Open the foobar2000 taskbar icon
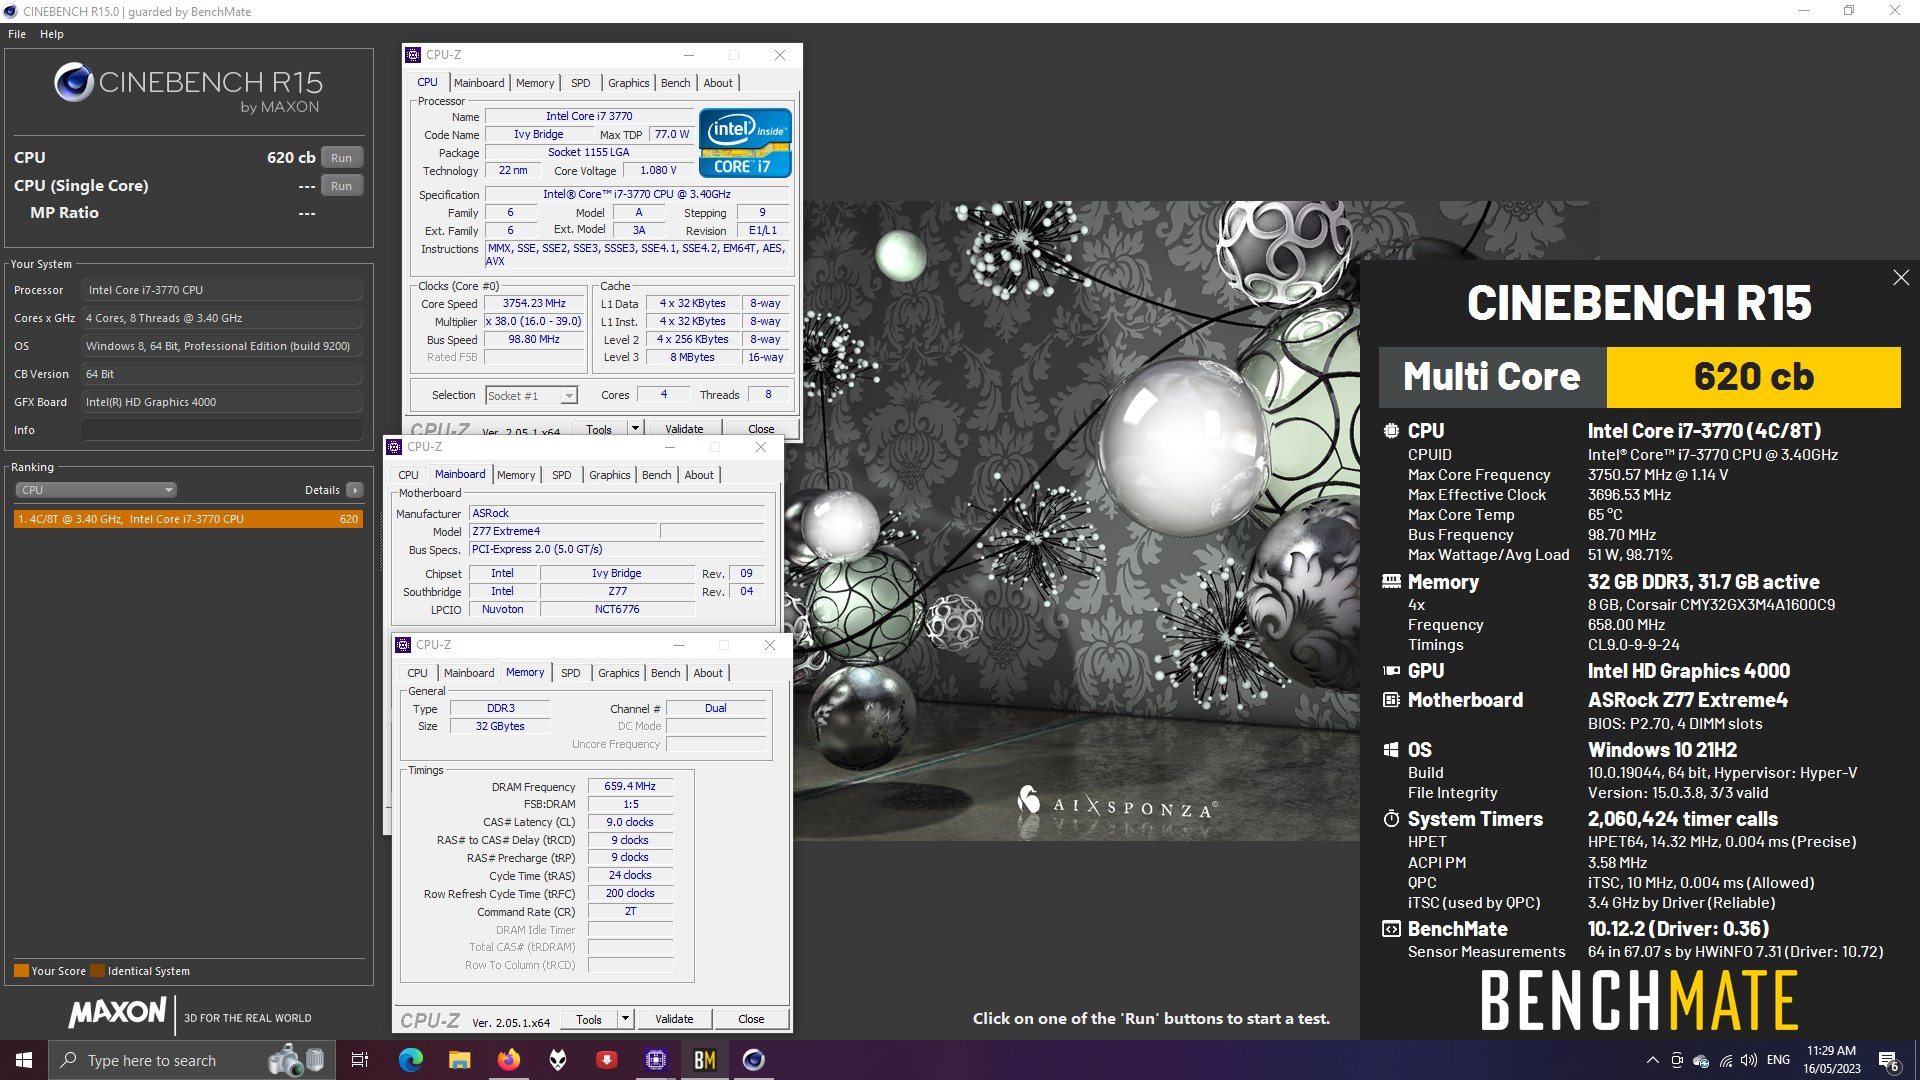The height and width of the screenshot is (1080, 1920). click(x=558, y=1060)
